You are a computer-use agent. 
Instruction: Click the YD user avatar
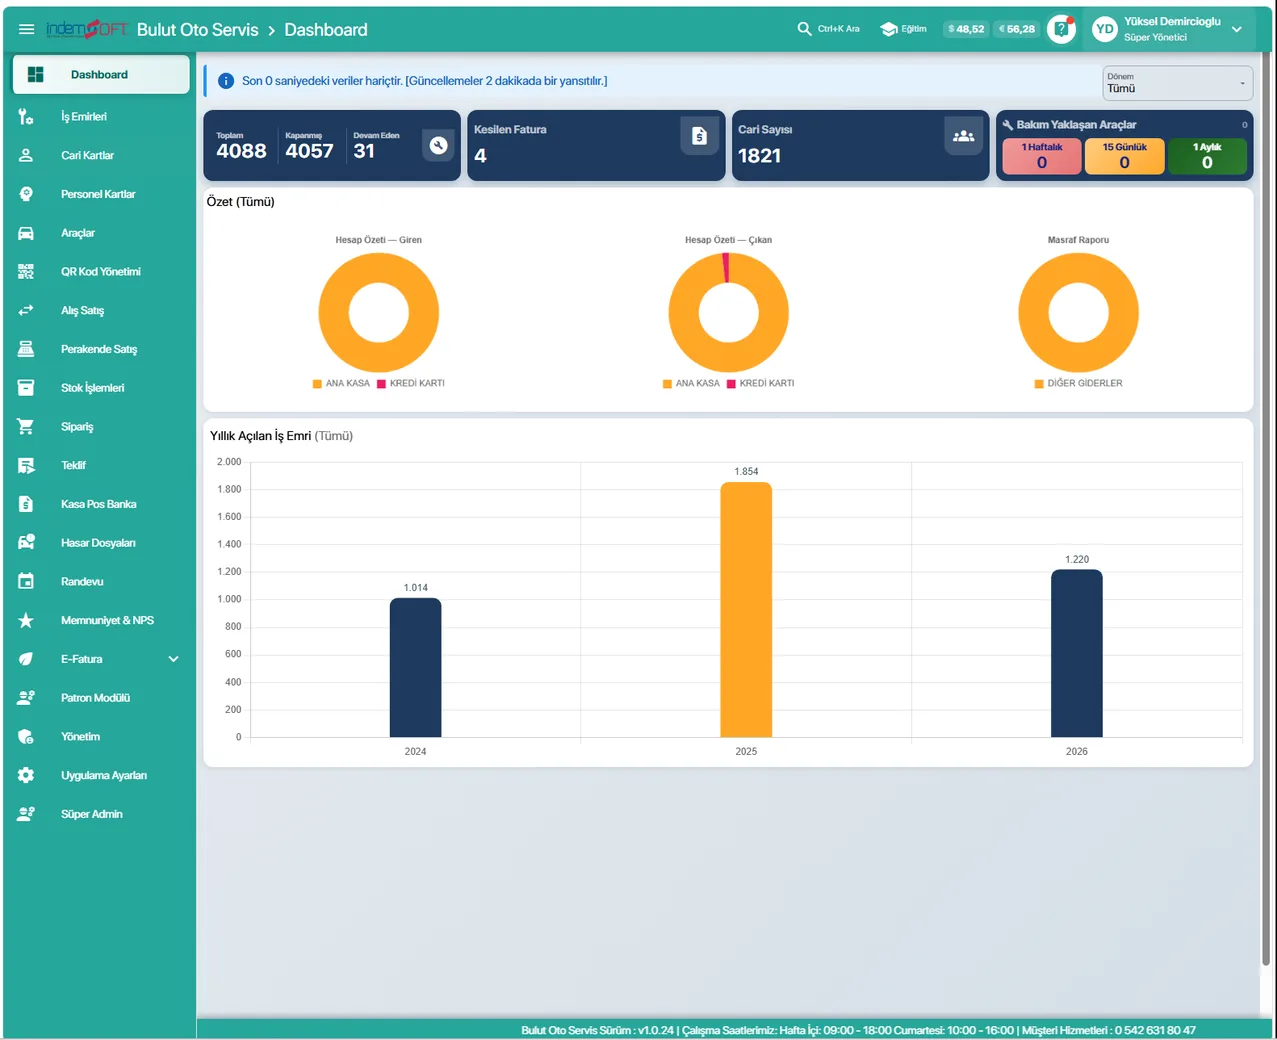point(1104,29)
